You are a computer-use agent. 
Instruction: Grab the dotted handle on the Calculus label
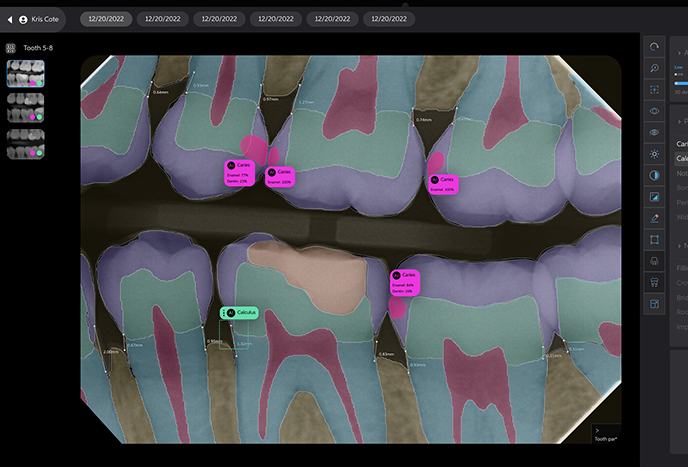coord(224,313)
